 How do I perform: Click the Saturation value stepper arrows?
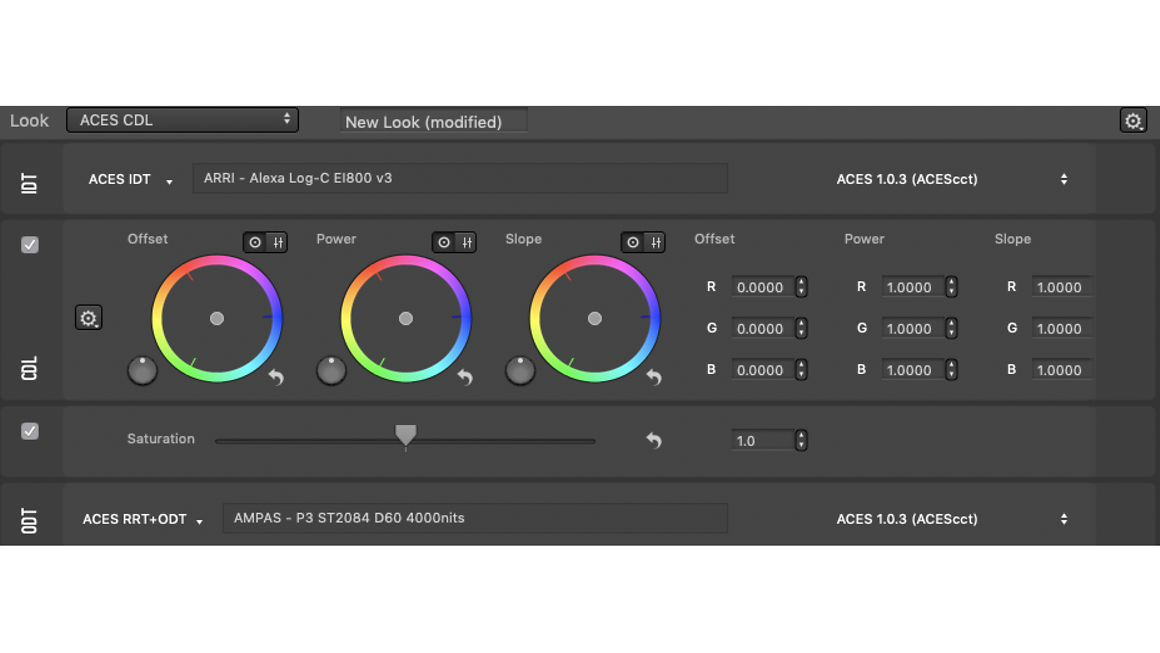pyautogui.click(x=801, y=441)
